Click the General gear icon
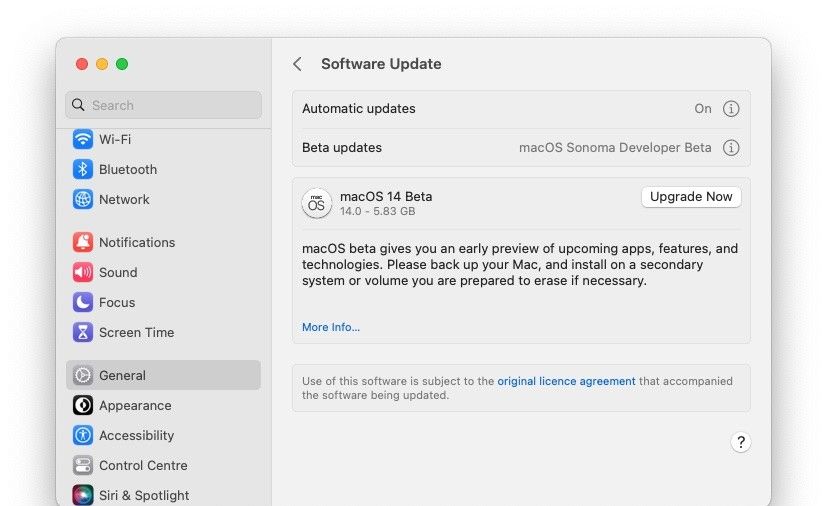The height and width of the screenshot is (506, 827). click(83, 375)
